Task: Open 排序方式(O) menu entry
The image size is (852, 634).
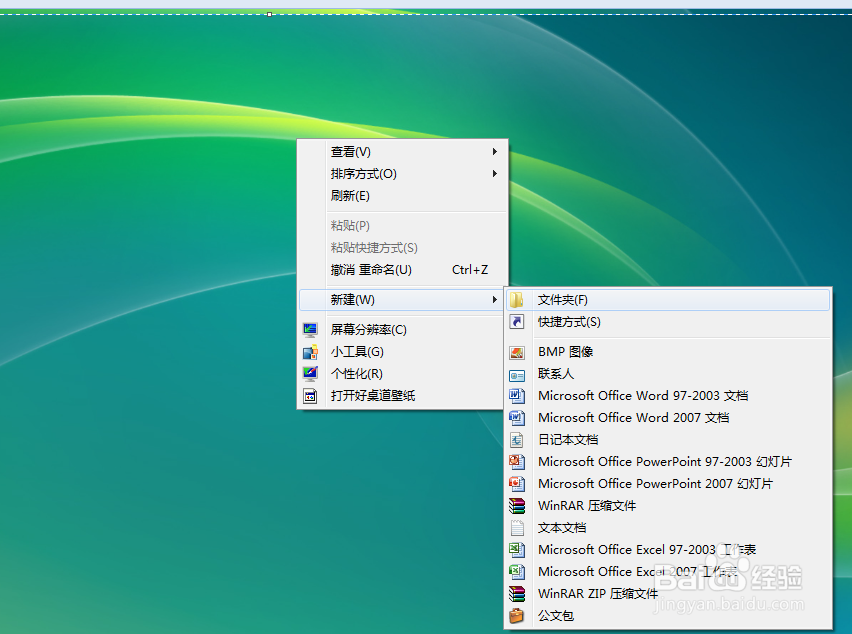Action: coord(402,174)
